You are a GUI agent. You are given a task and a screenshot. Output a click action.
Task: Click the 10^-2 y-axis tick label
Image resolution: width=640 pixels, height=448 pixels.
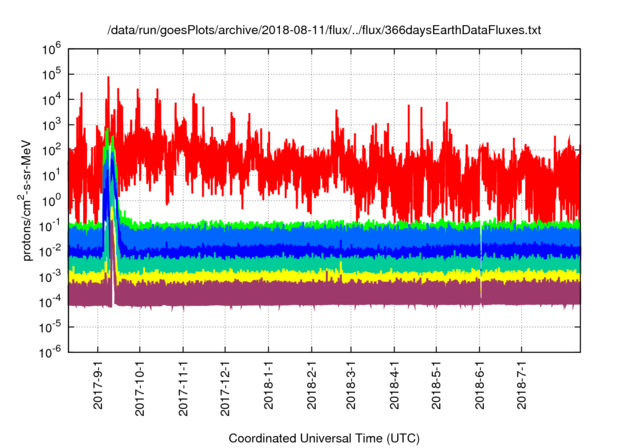click(50, 251)
